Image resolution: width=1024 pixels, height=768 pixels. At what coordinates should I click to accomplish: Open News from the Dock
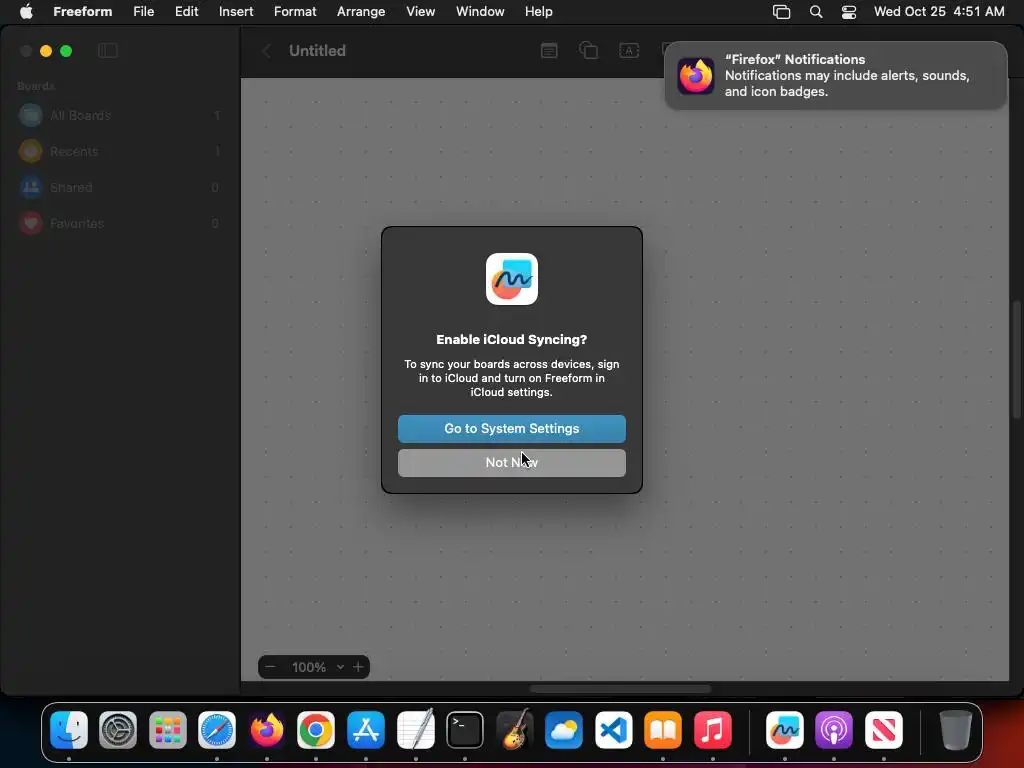tap(884, 729)
